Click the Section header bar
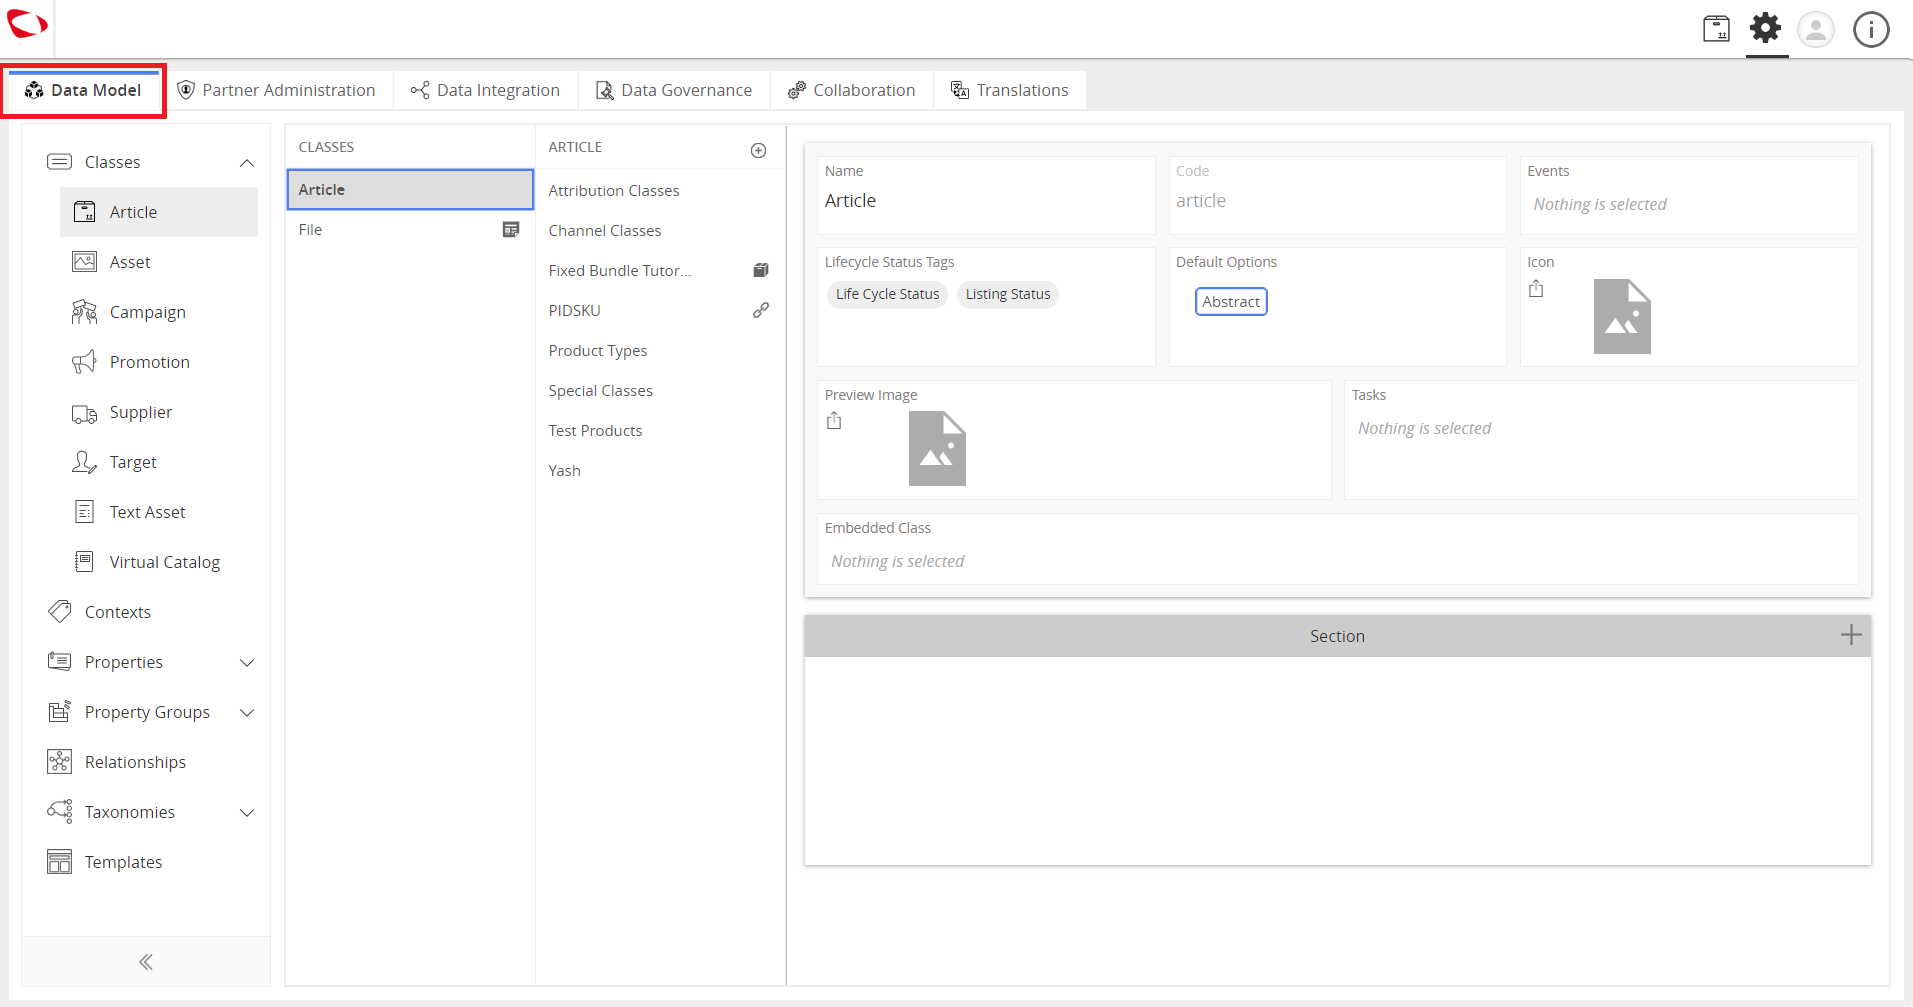This screenshot has width=1913, height=1007. point(1338,636)
